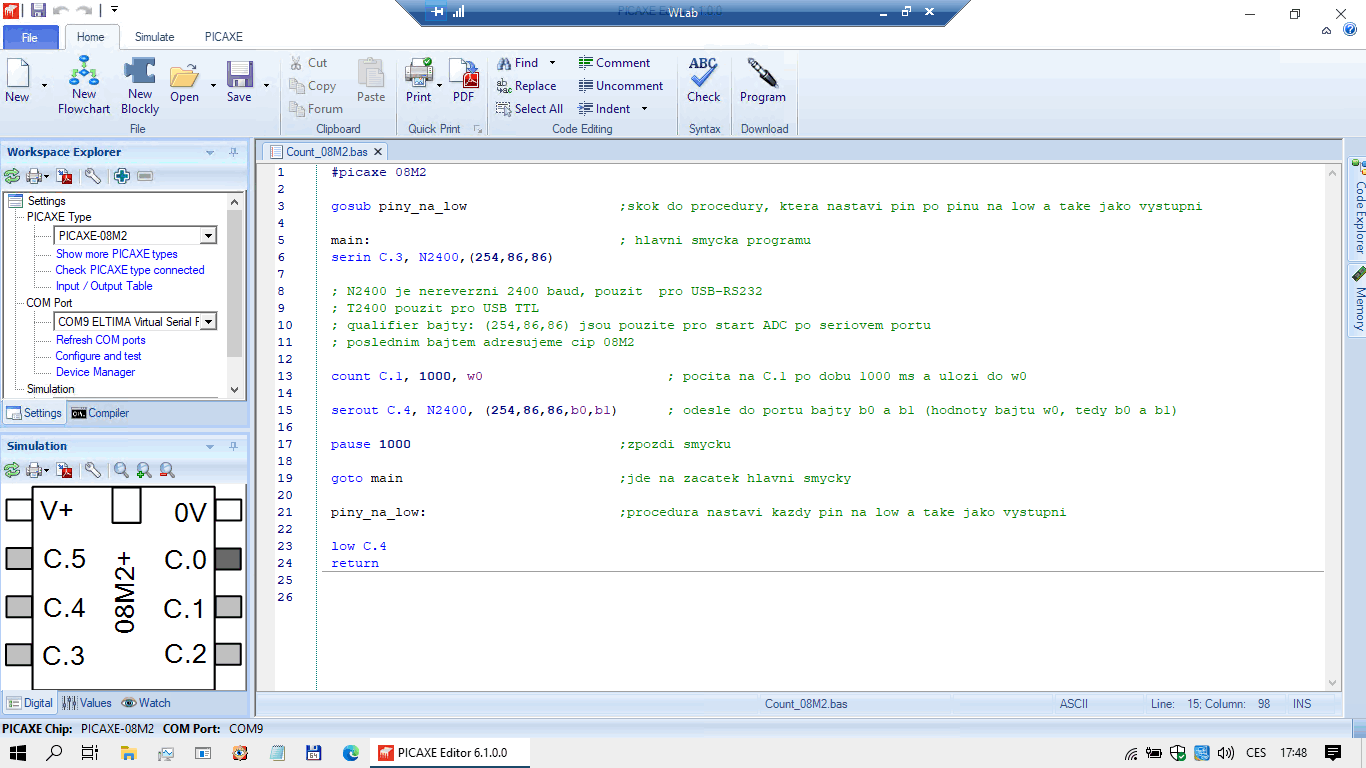This screenshot has height=768, width=1366.
Task: Toggle simulation pin C.2 state
Action: [x=228, y=655]
